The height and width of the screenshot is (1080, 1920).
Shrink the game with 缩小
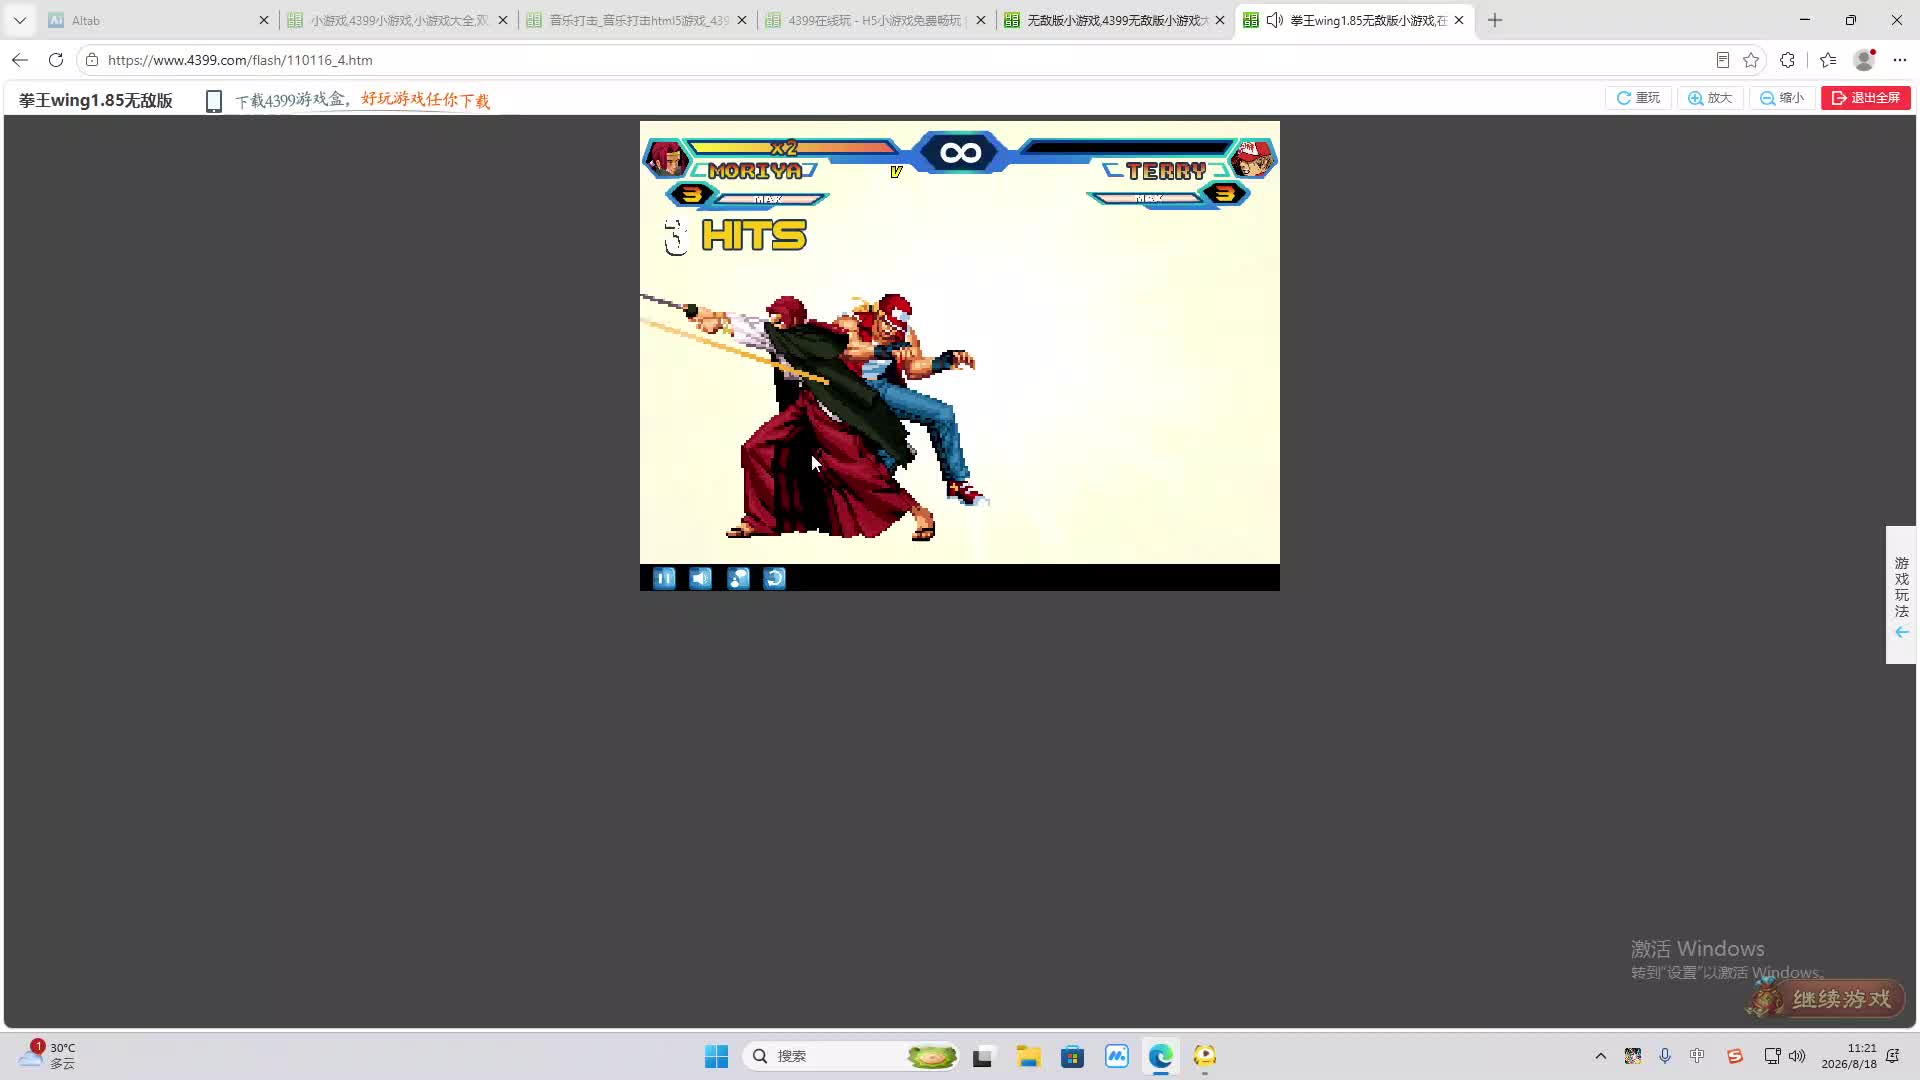[x=1782, y=98]
